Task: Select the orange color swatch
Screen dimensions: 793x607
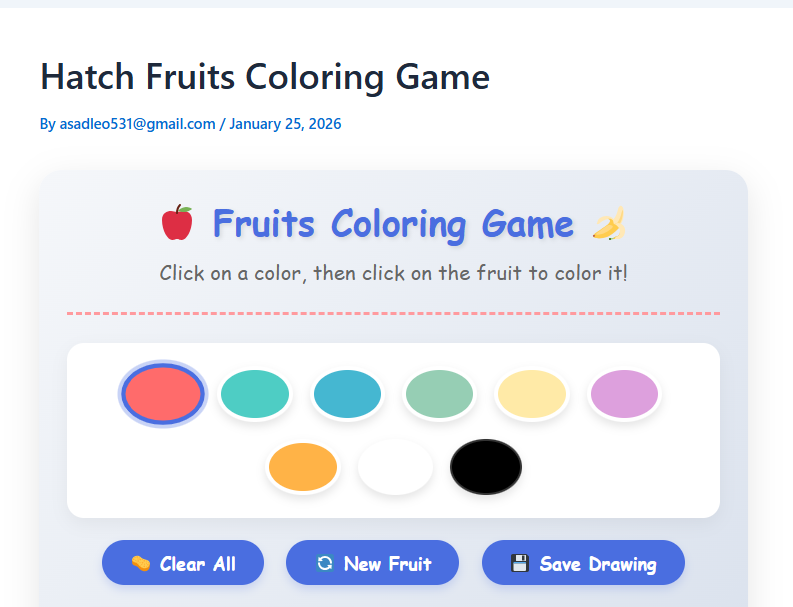Action: click(x=302, y=467)
